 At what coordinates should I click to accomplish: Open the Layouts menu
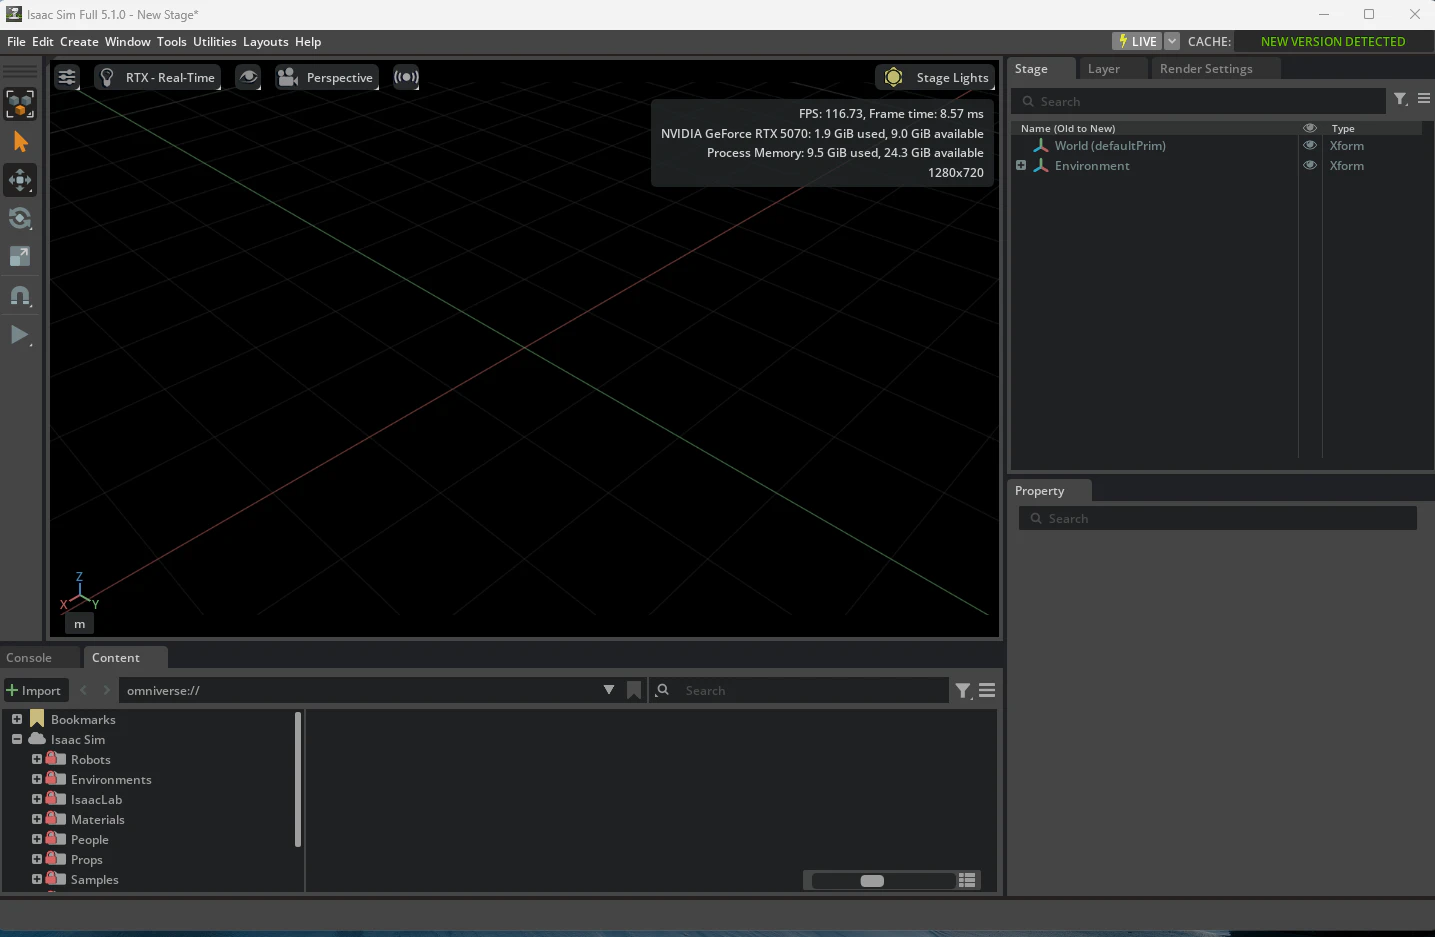(x=266, y=42)
